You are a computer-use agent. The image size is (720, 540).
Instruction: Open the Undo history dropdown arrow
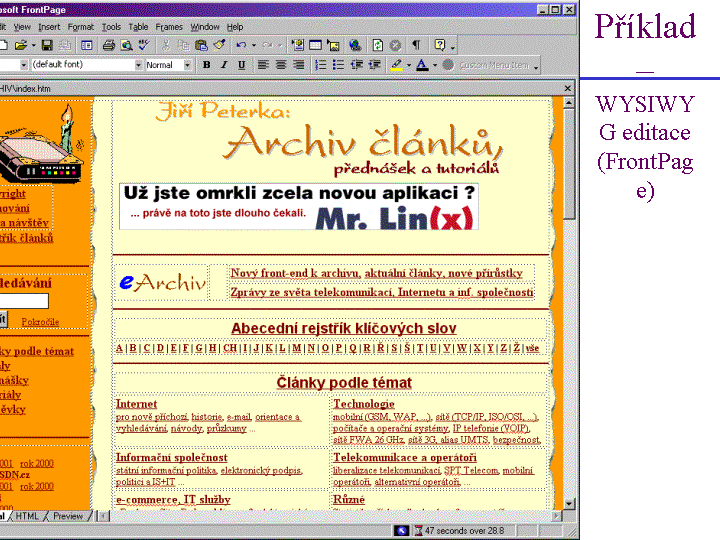[253, 45]
